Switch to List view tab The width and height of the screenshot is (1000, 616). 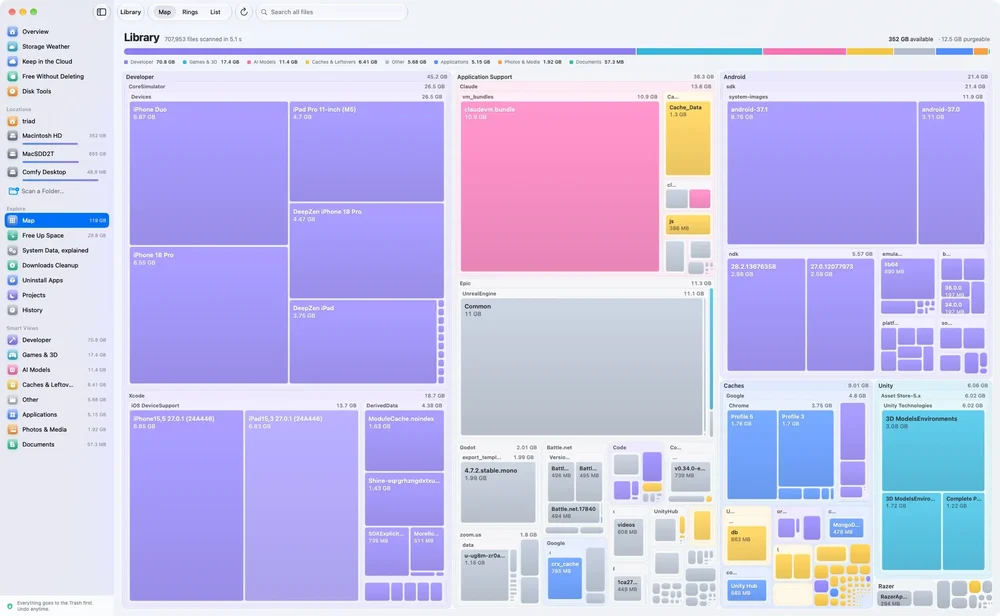(x=216, y=11)
